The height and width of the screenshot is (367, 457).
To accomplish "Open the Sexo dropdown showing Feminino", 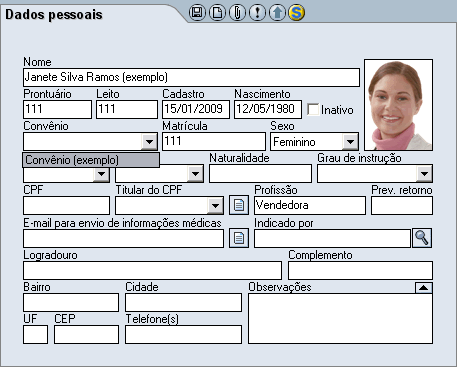I will (x=350, y=142).
